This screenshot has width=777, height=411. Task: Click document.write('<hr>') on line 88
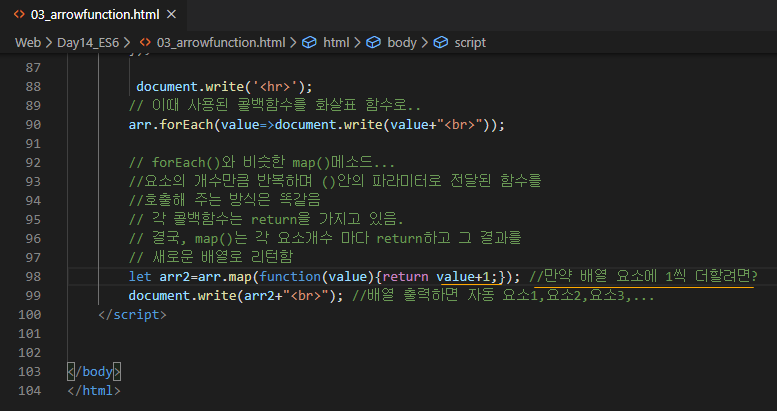pos(224,86)
